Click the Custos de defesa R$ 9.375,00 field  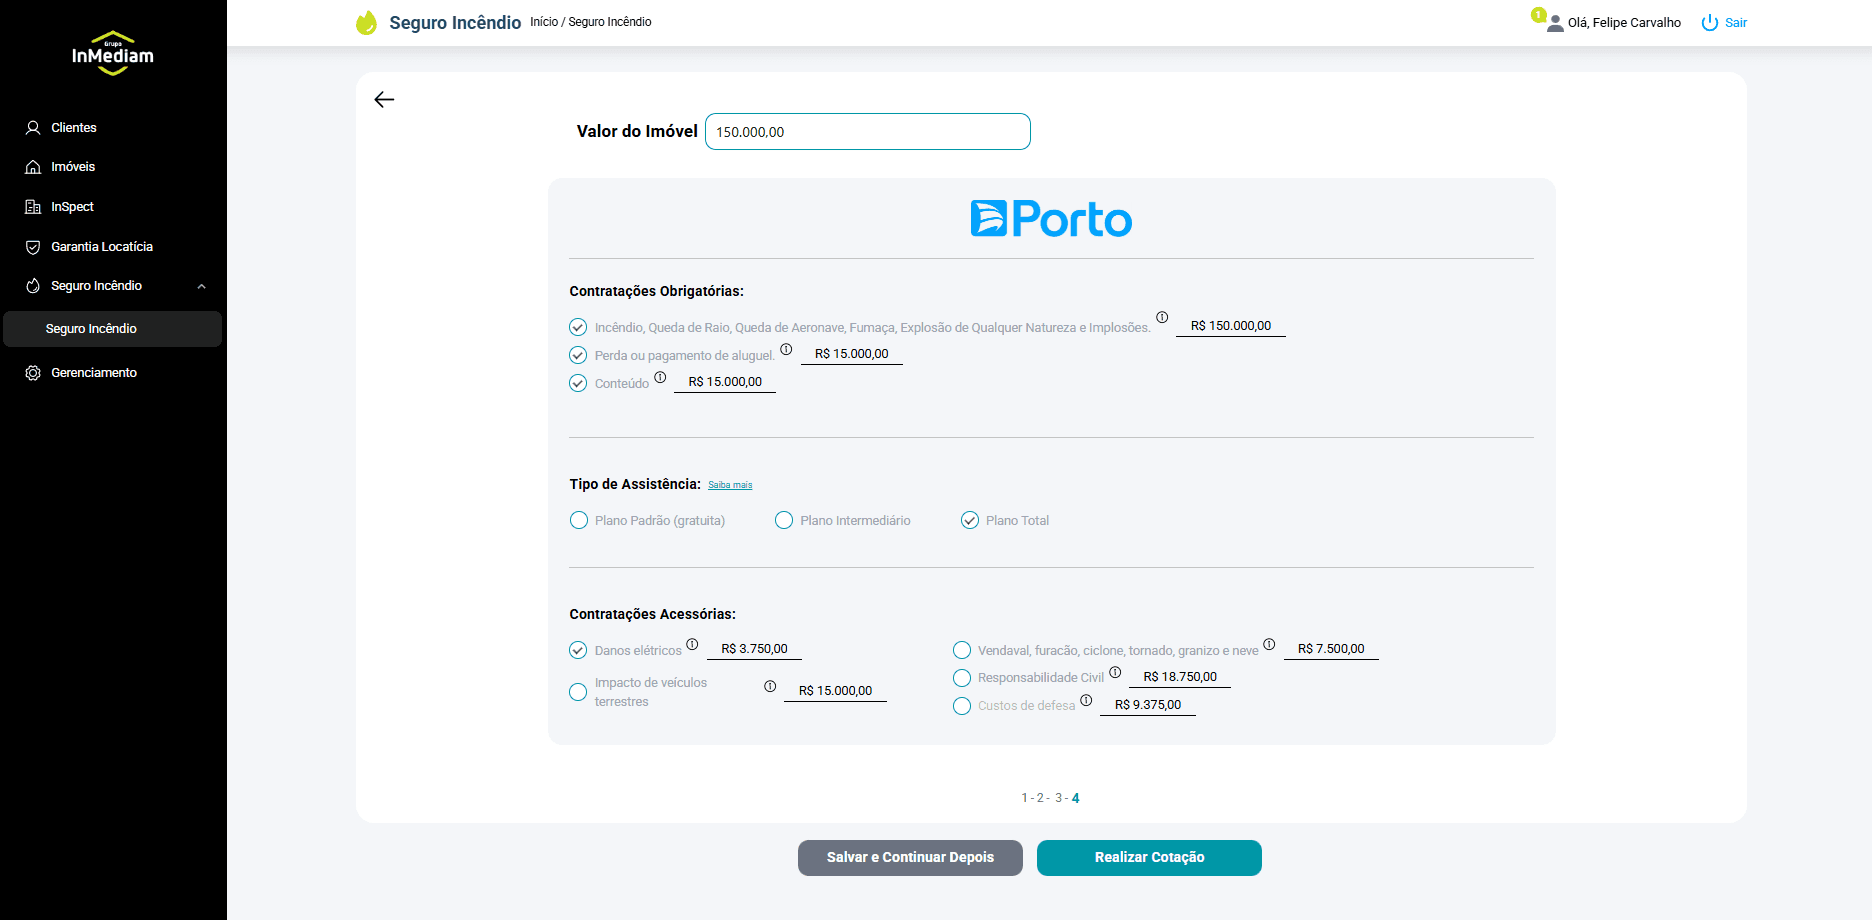coord(1148,705)
